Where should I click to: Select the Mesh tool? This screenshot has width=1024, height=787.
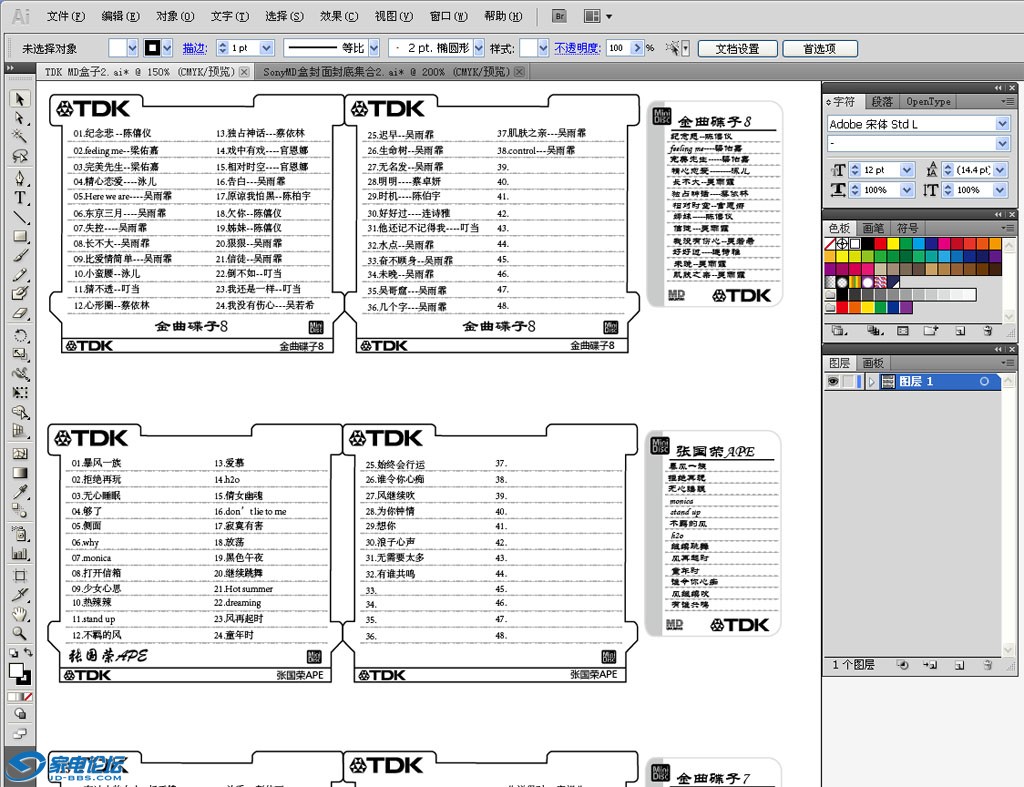click(x=20, y=453)
